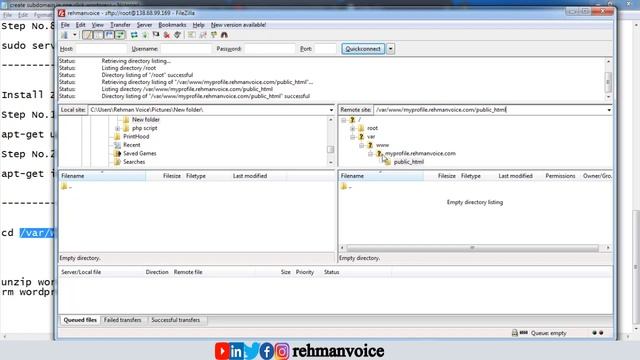Cancel the current operation icon
The height and width of the screenshot is (360, 640).
(x=156, y=35)
